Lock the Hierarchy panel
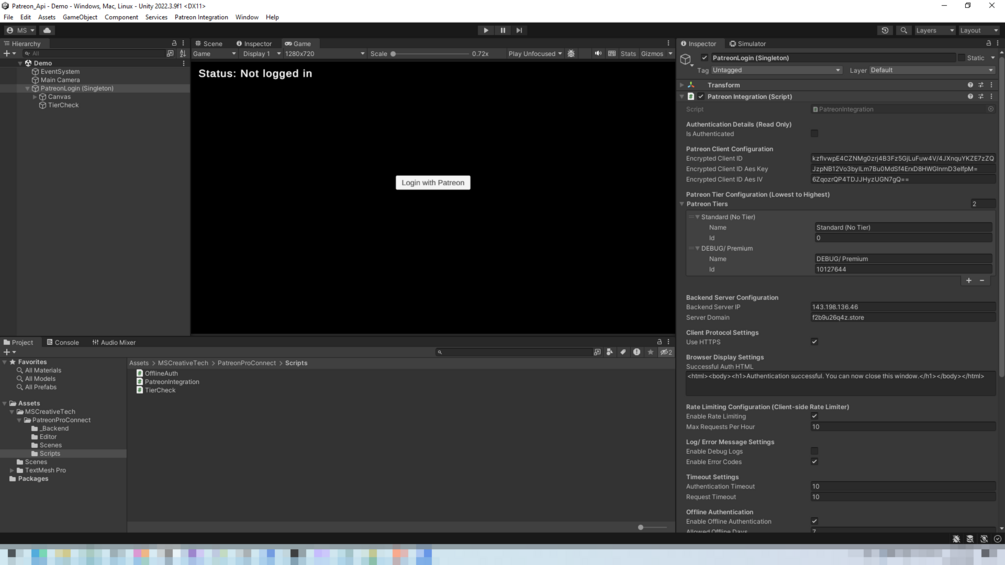The image size is (1005, 565). point(174,44)
